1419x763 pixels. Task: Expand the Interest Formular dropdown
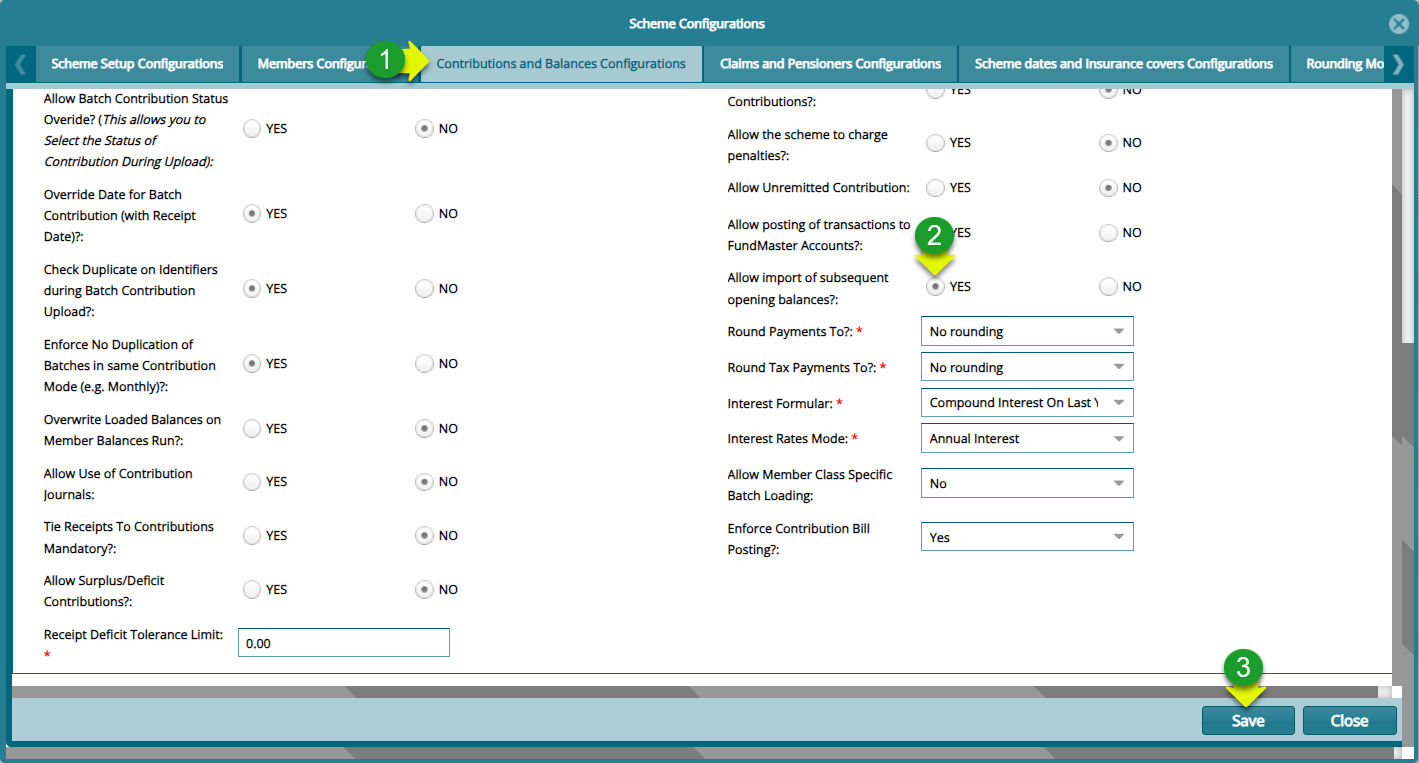coord(1120,402)
